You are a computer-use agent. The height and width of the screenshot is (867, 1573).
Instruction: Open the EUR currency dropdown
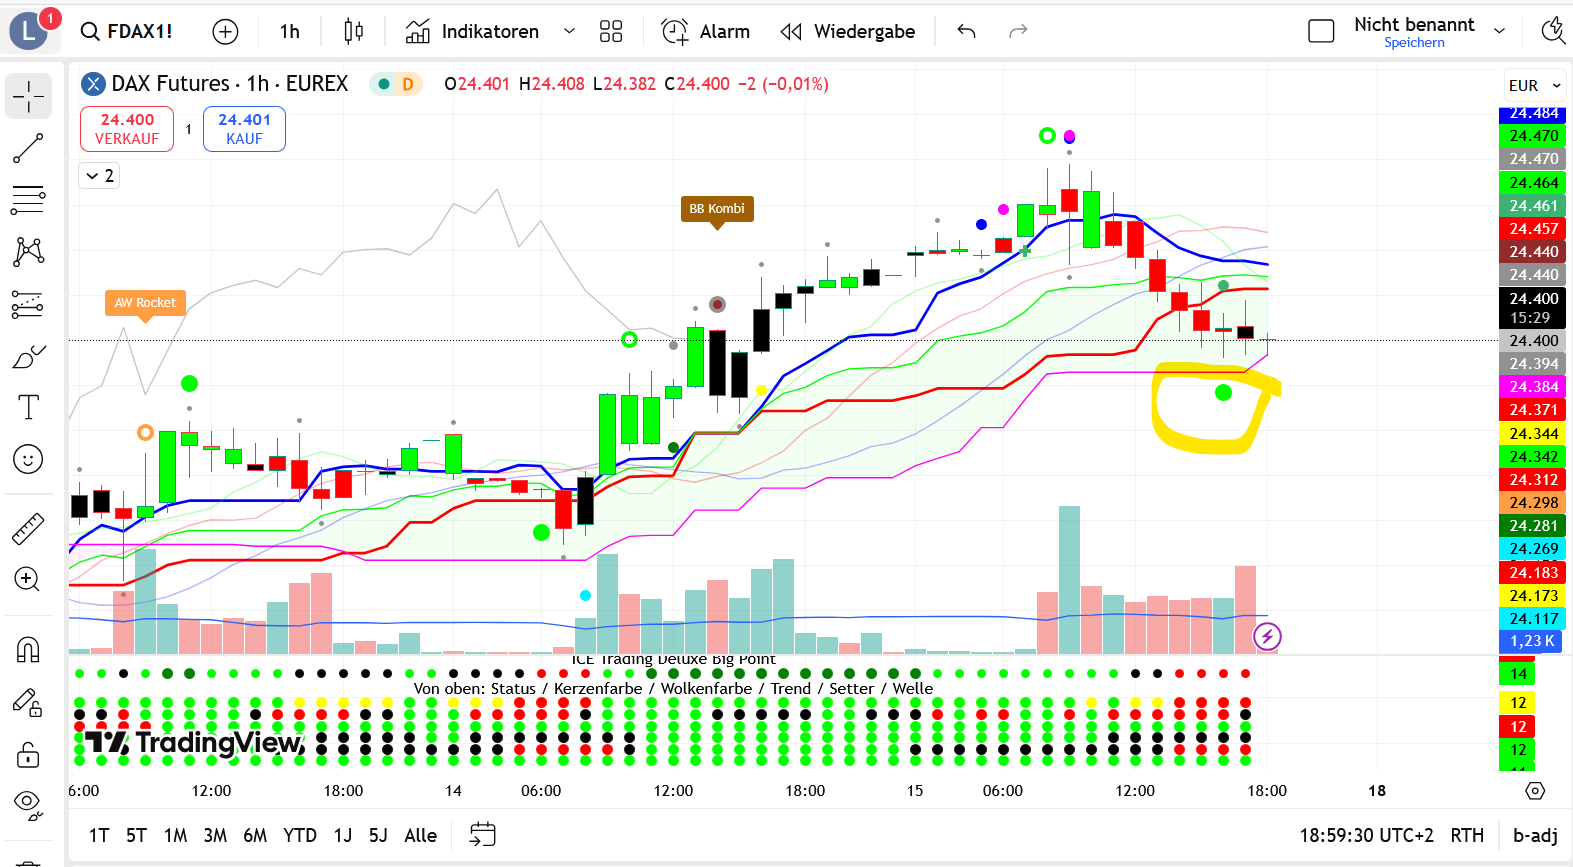pos(1534,86)
